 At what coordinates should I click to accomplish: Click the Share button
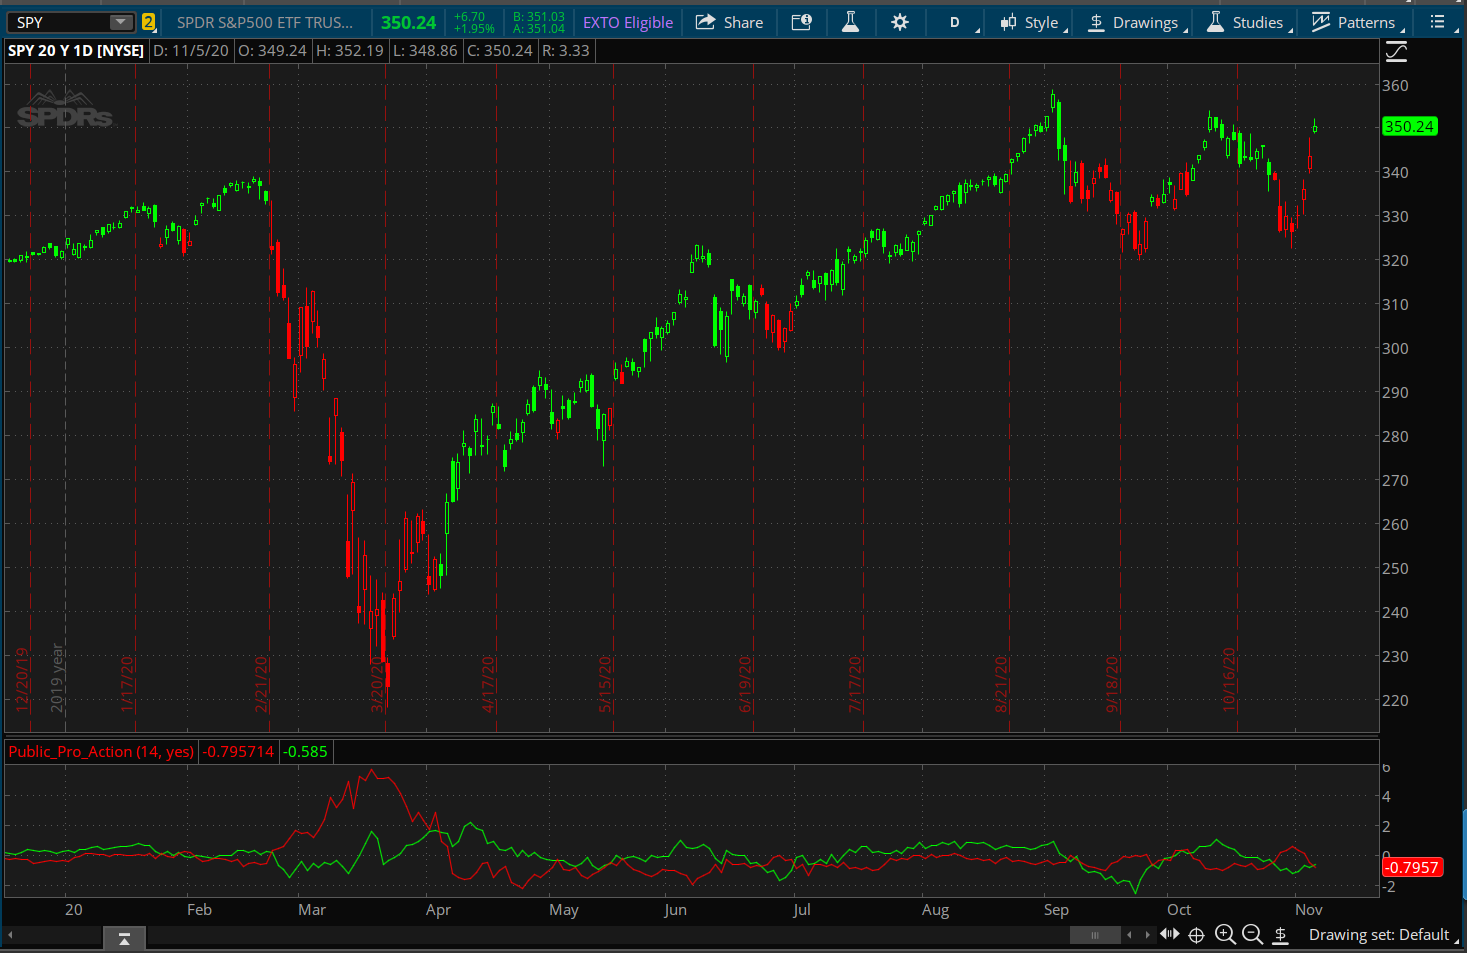(x=729, y=22)
